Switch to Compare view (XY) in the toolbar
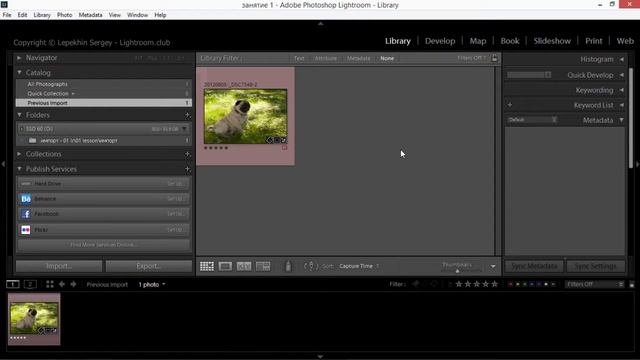The image size is (640, 360). (x=244, y=267)
